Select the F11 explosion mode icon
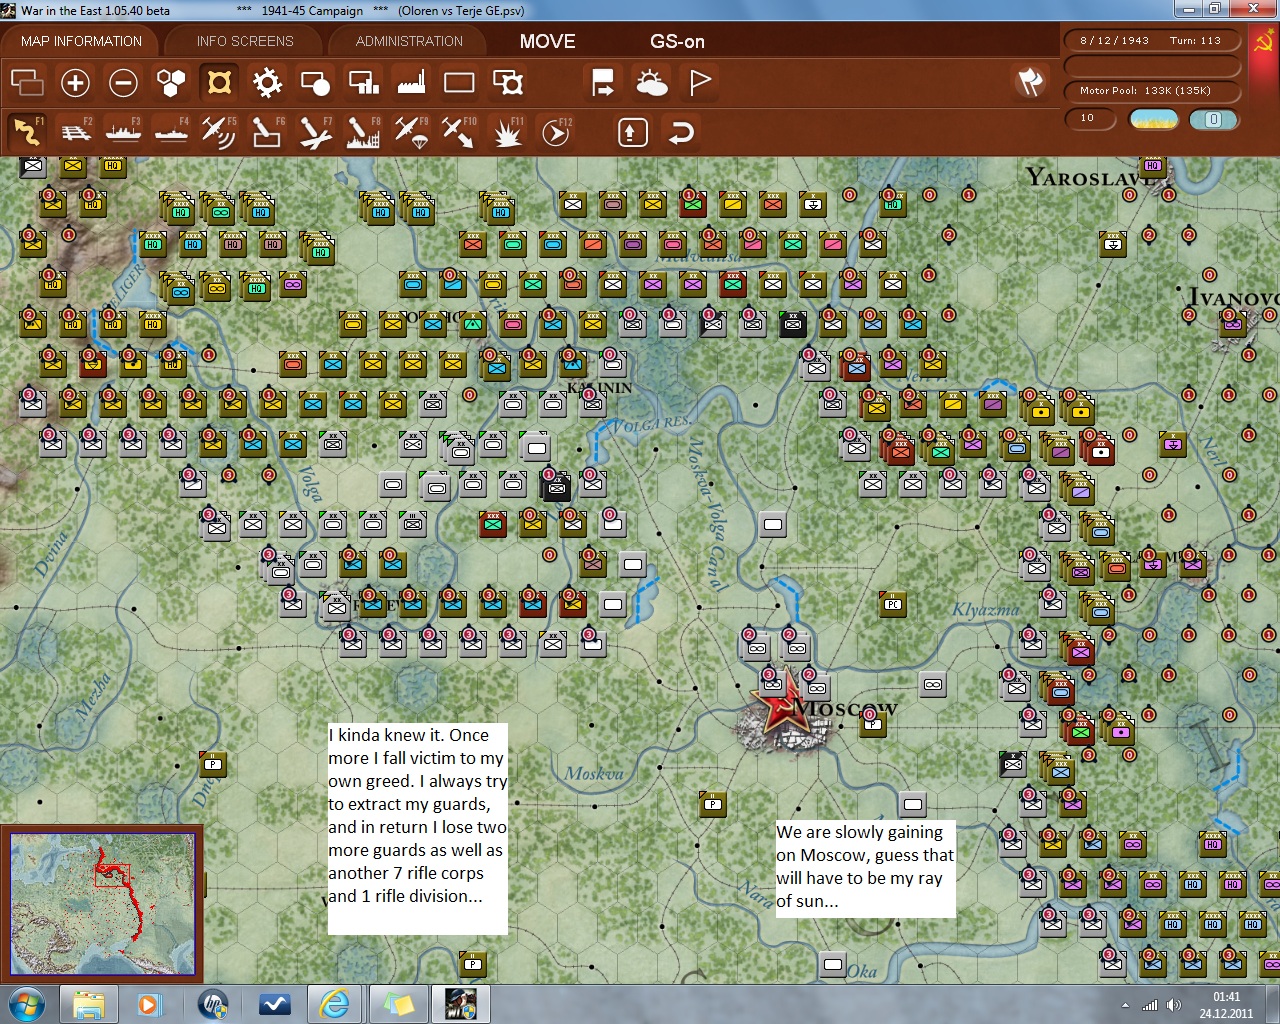 [x=508, y=132]
